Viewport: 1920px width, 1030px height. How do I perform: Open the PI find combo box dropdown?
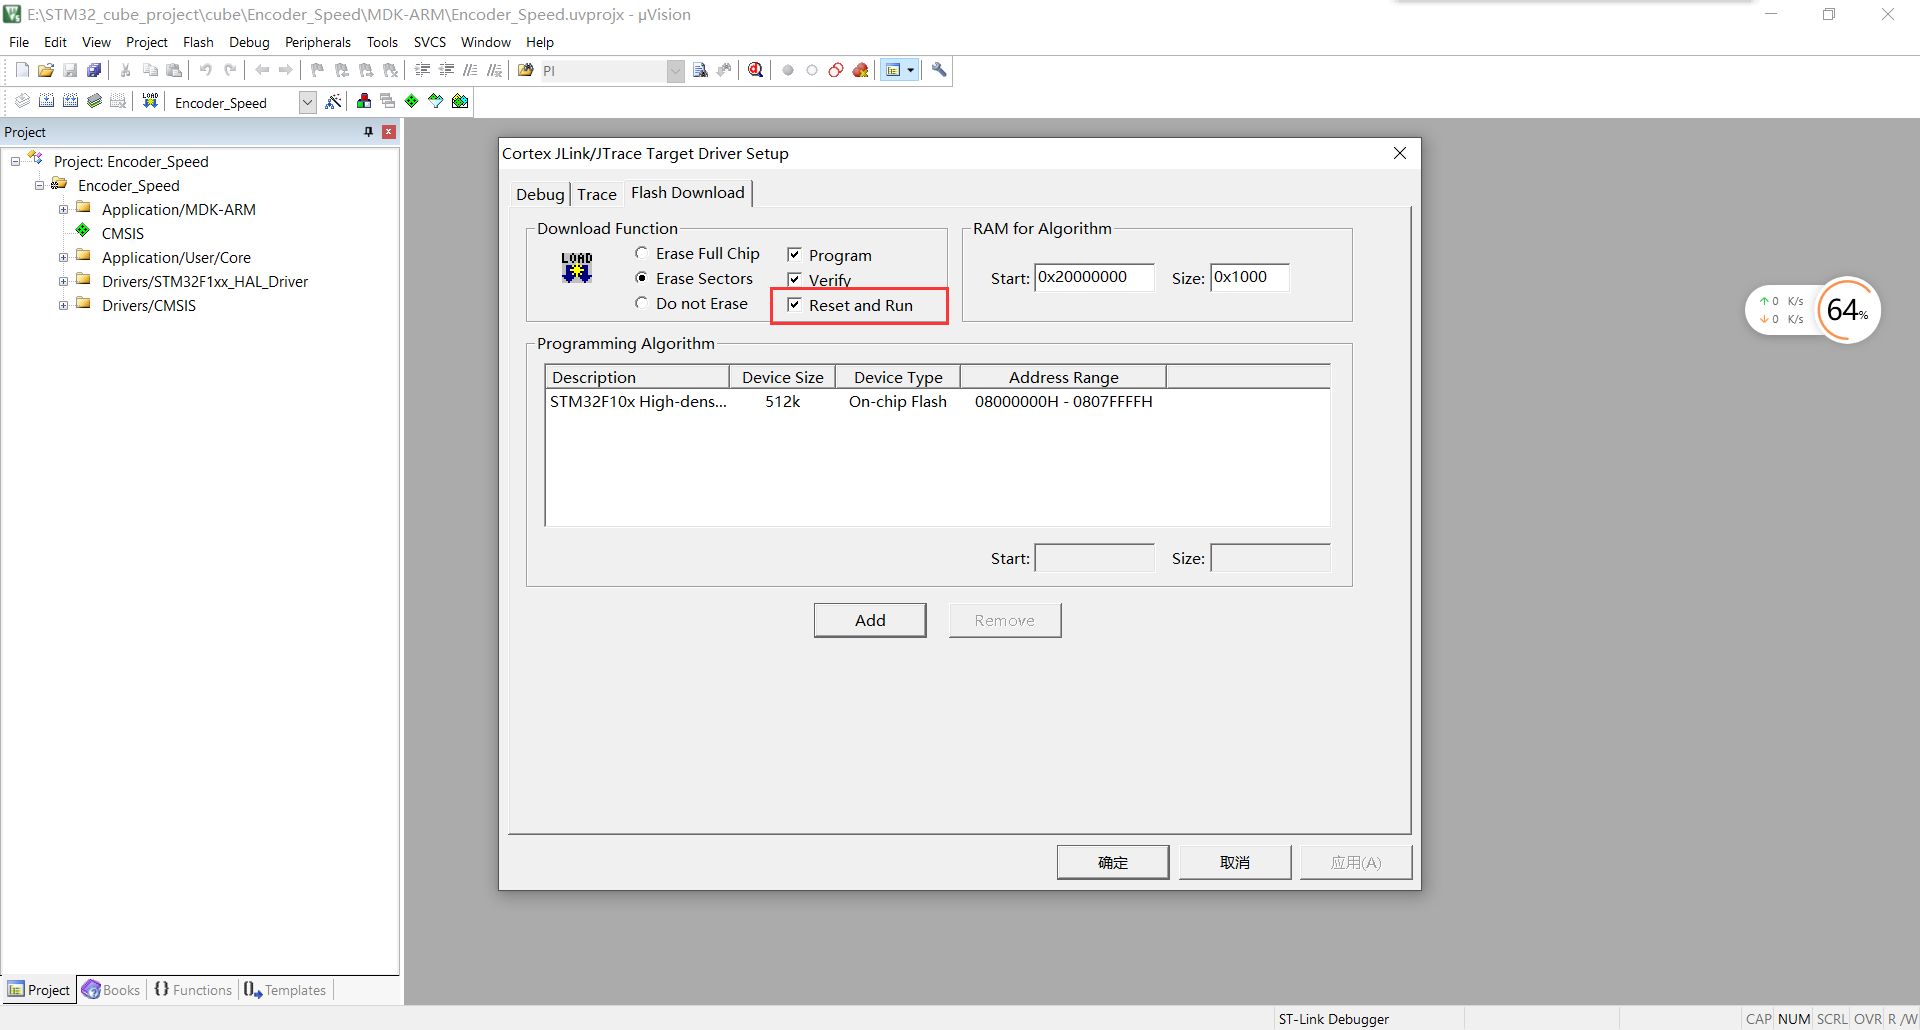coord(676,71)
